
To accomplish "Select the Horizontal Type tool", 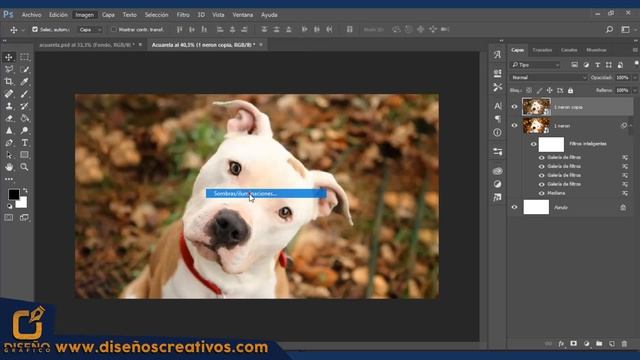I will pos(24,143).
